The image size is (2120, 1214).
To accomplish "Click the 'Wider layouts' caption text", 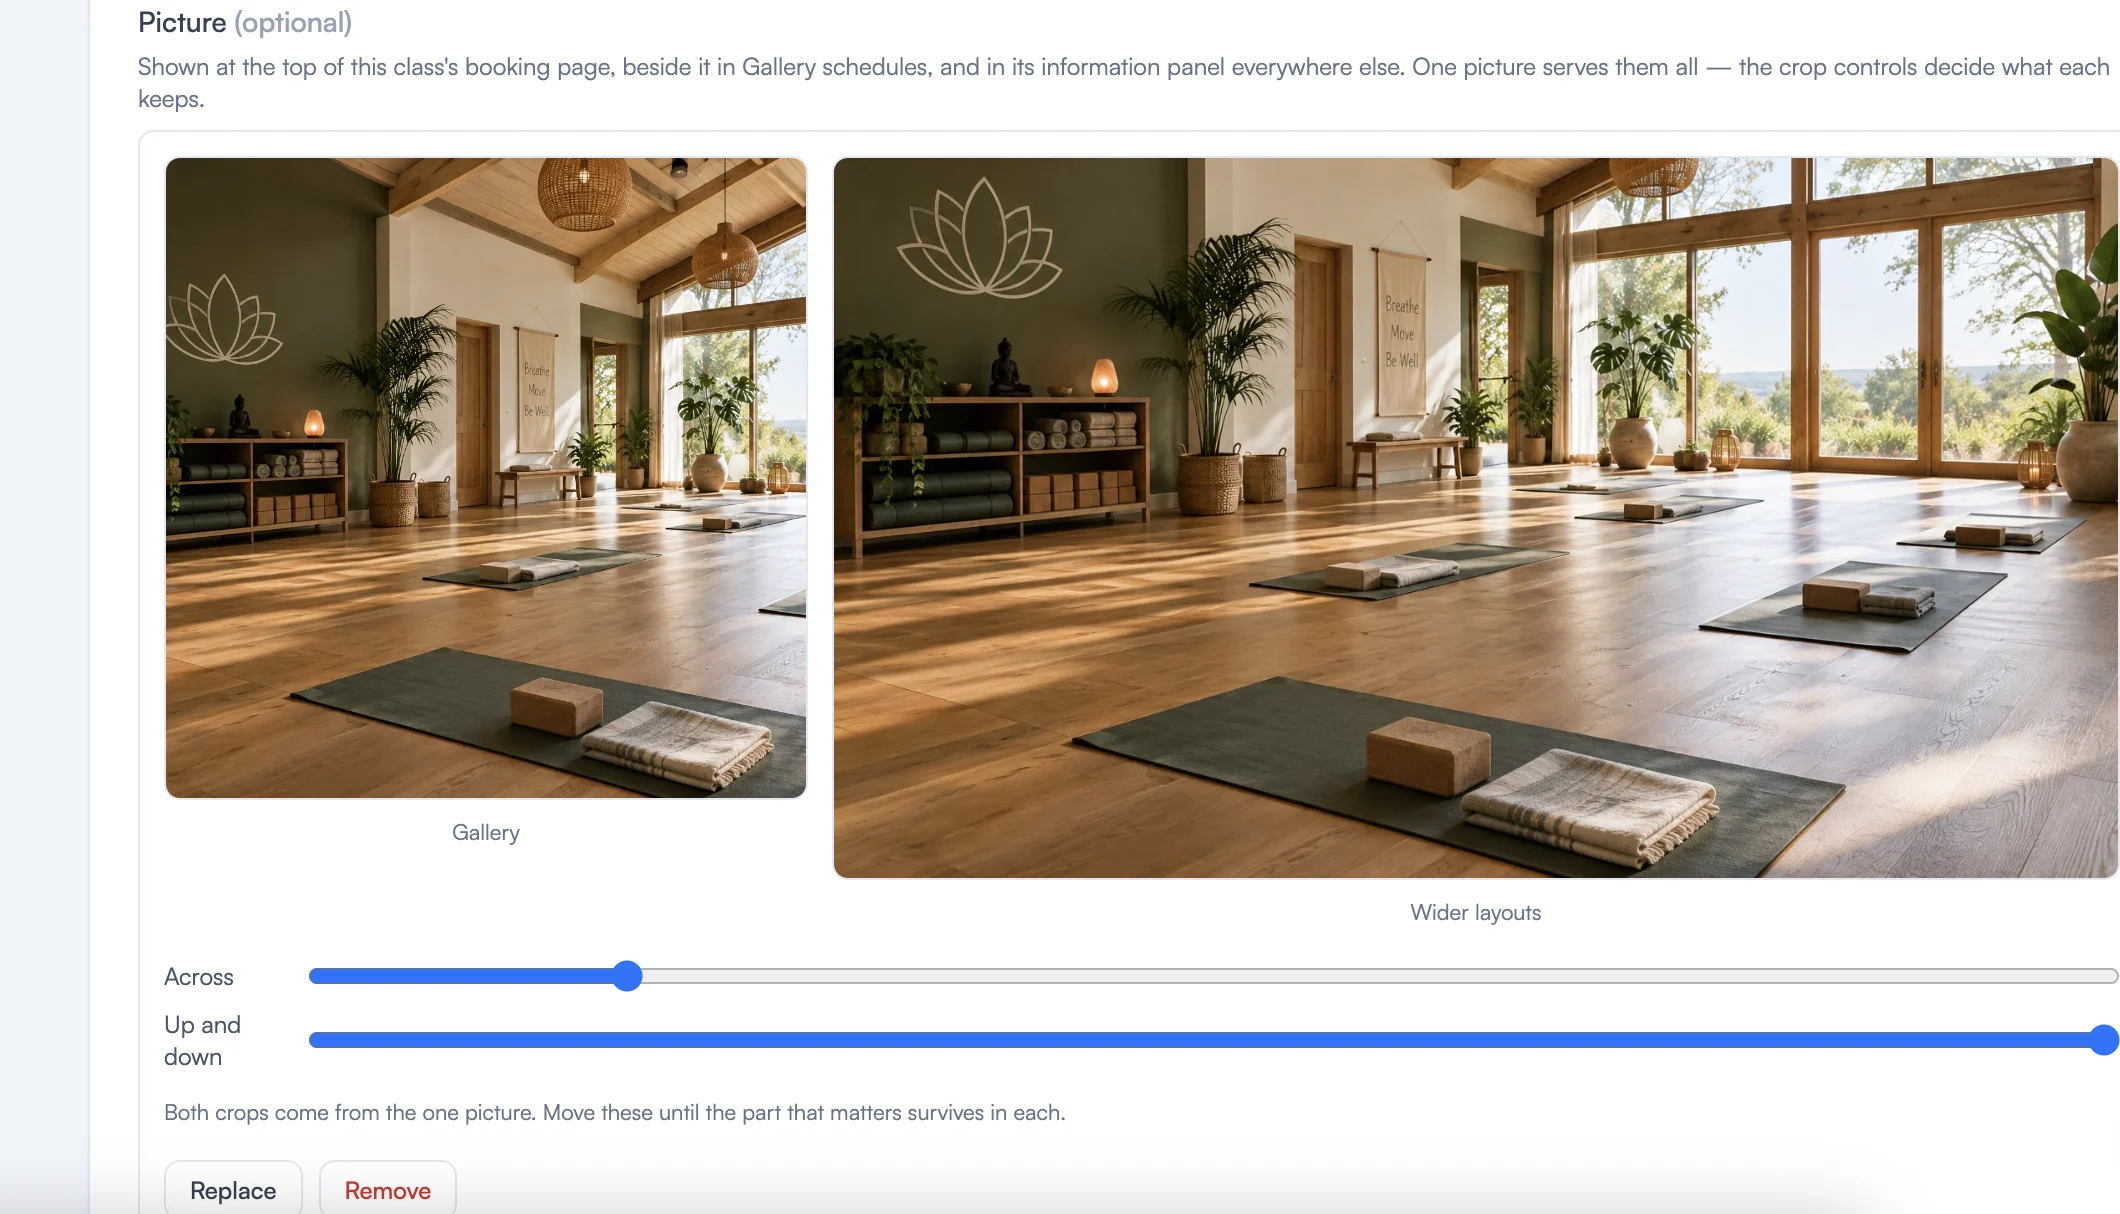I will pos(1476,912).
